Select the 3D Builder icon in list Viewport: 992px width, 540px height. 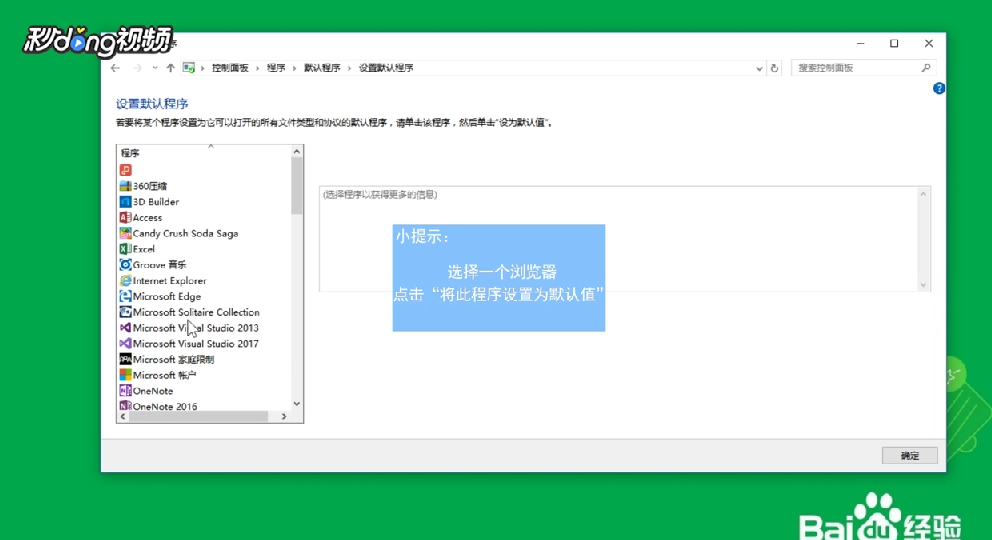pyautogui.click(x=125, y=202)
